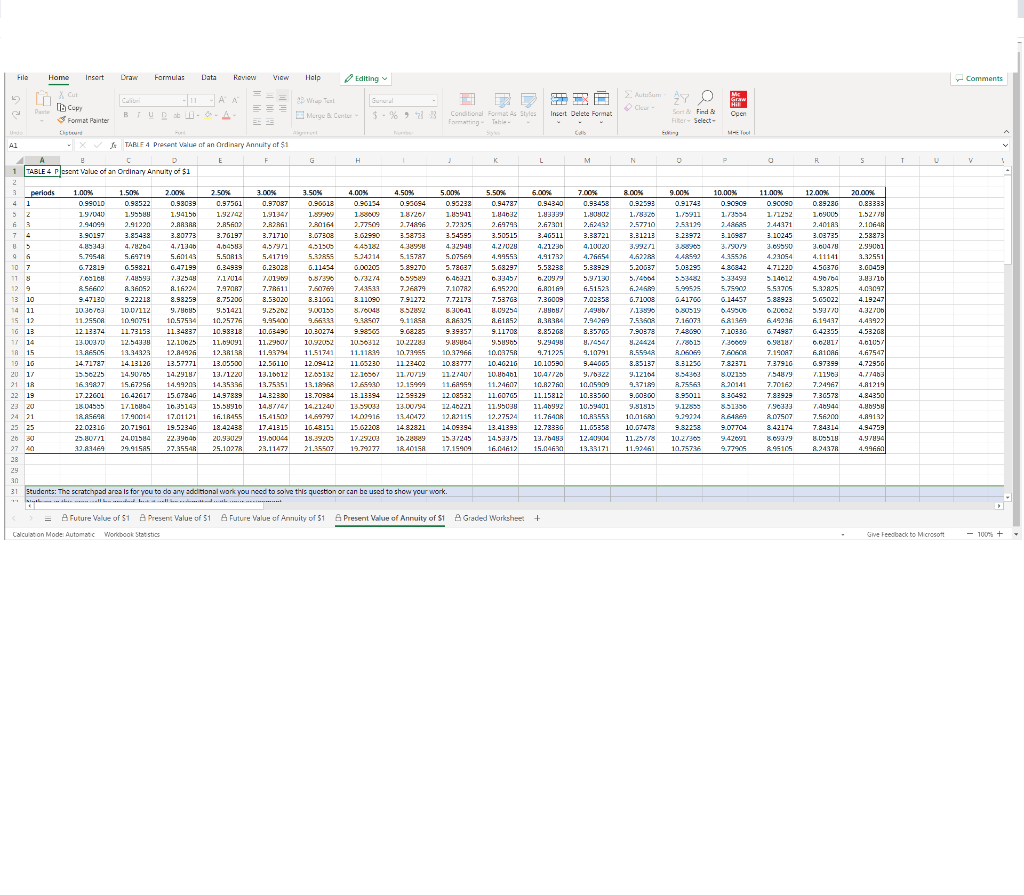1024x895 pixels.
Task: Toggle Bold formatting
Action: [x=125, y=115]
